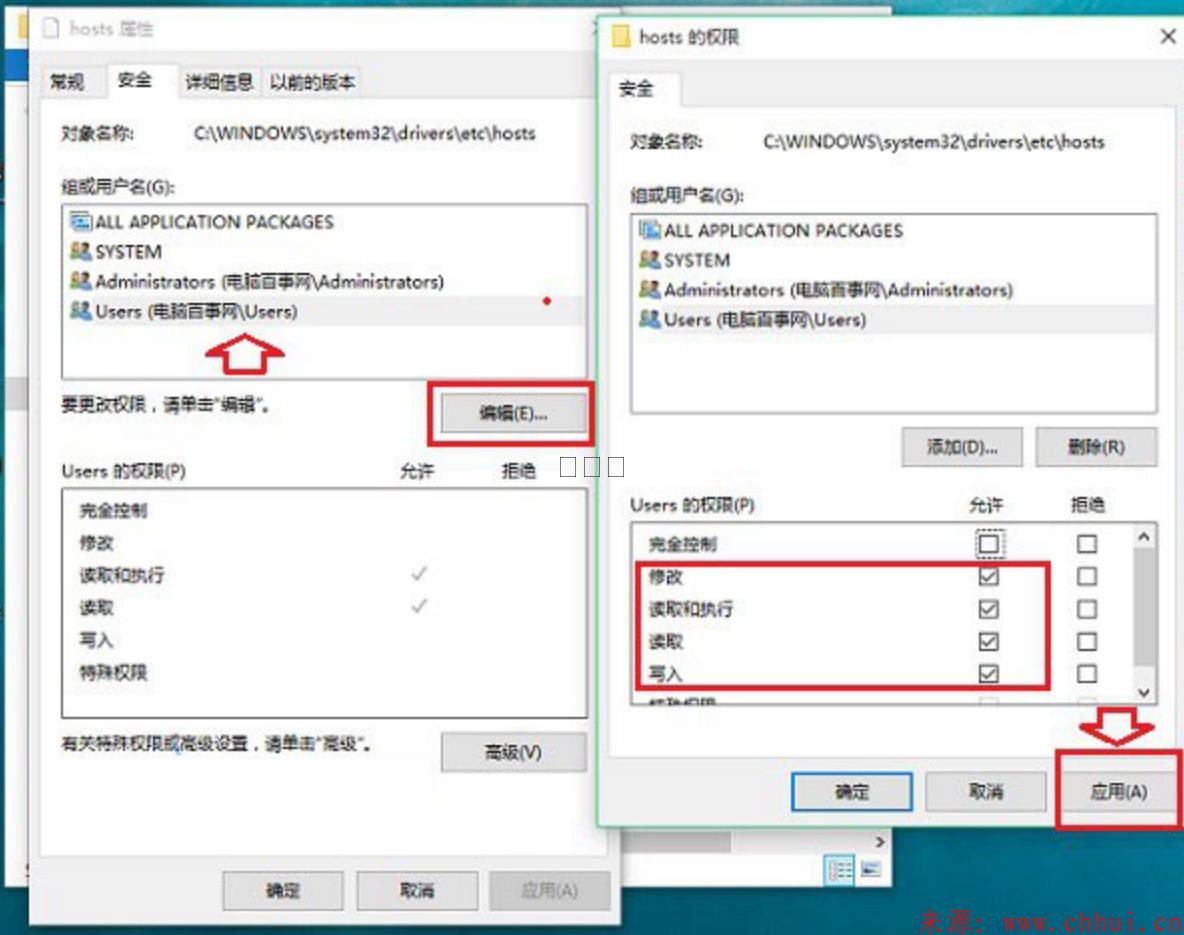1184x935 pixels.
Task: Open the 常规 tab
Action: 66,82
